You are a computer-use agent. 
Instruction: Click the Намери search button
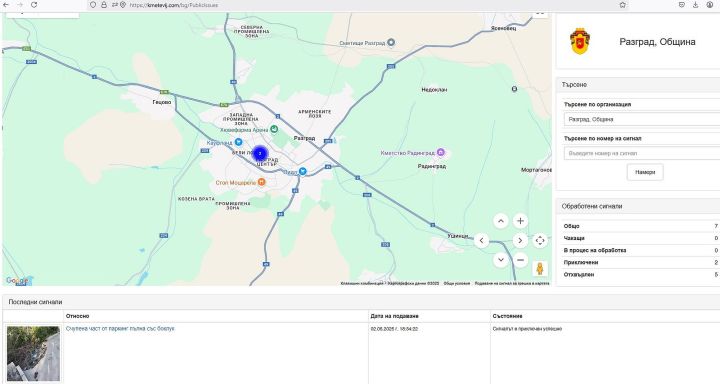[645, 172]
